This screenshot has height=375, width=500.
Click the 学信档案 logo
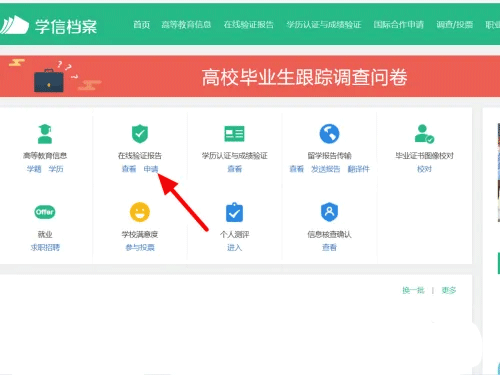[49, 25]
